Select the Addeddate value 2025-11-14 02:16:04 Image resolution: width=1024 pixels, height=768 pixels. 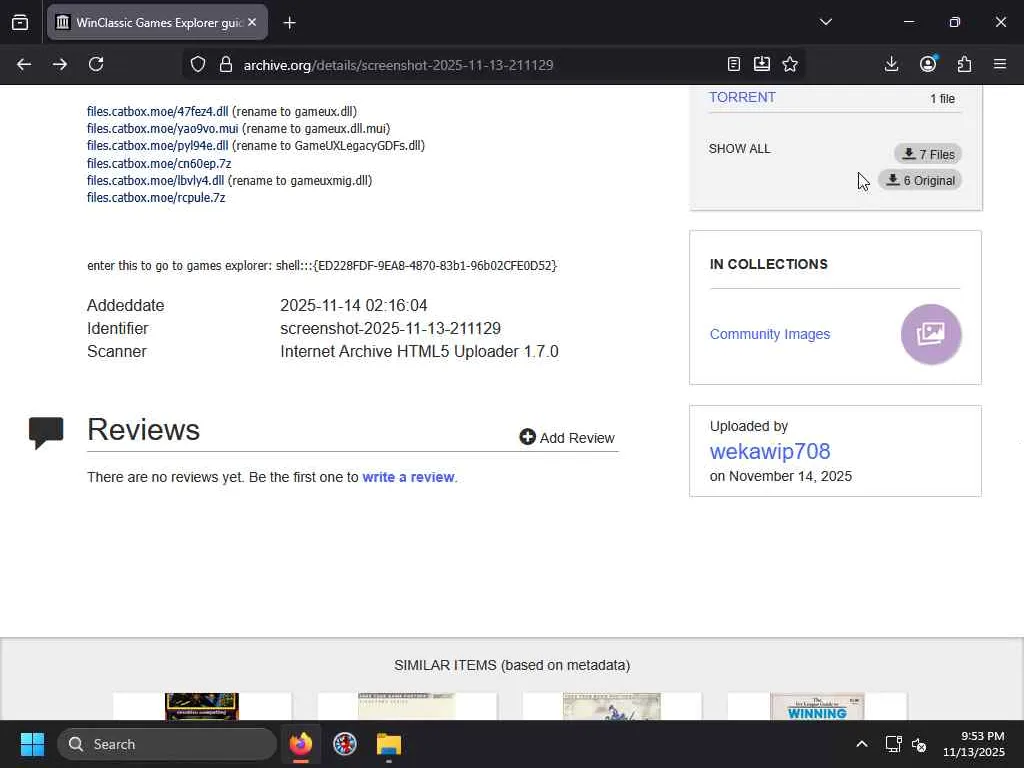pos(353,305)
